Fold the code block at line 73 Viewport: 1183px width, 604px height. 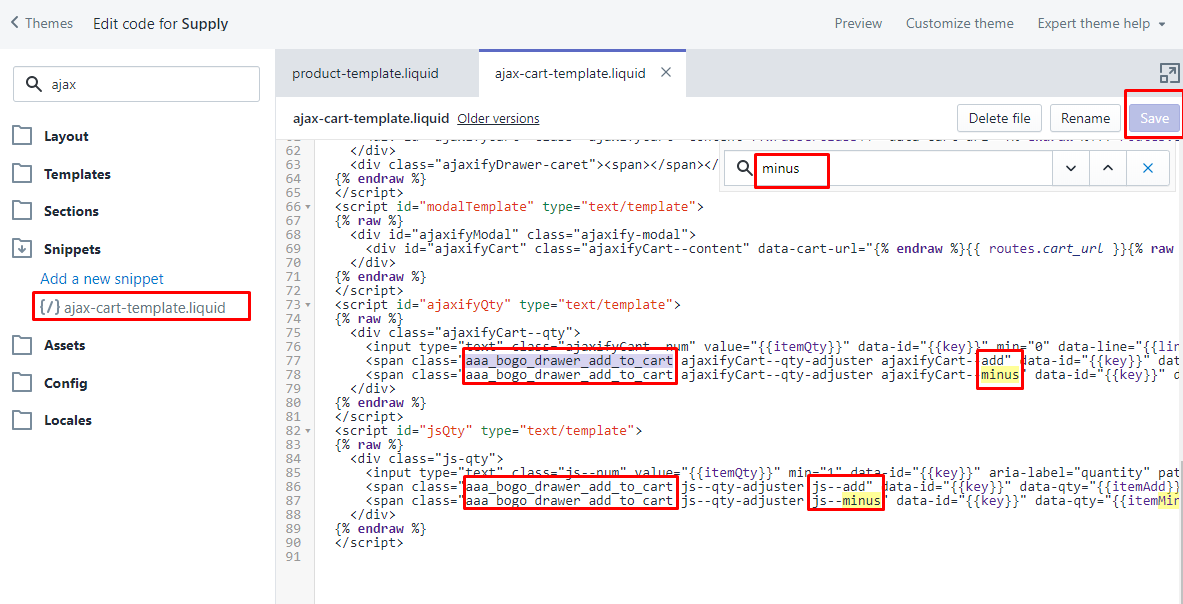pyautogui.click(x=309, y=305)
